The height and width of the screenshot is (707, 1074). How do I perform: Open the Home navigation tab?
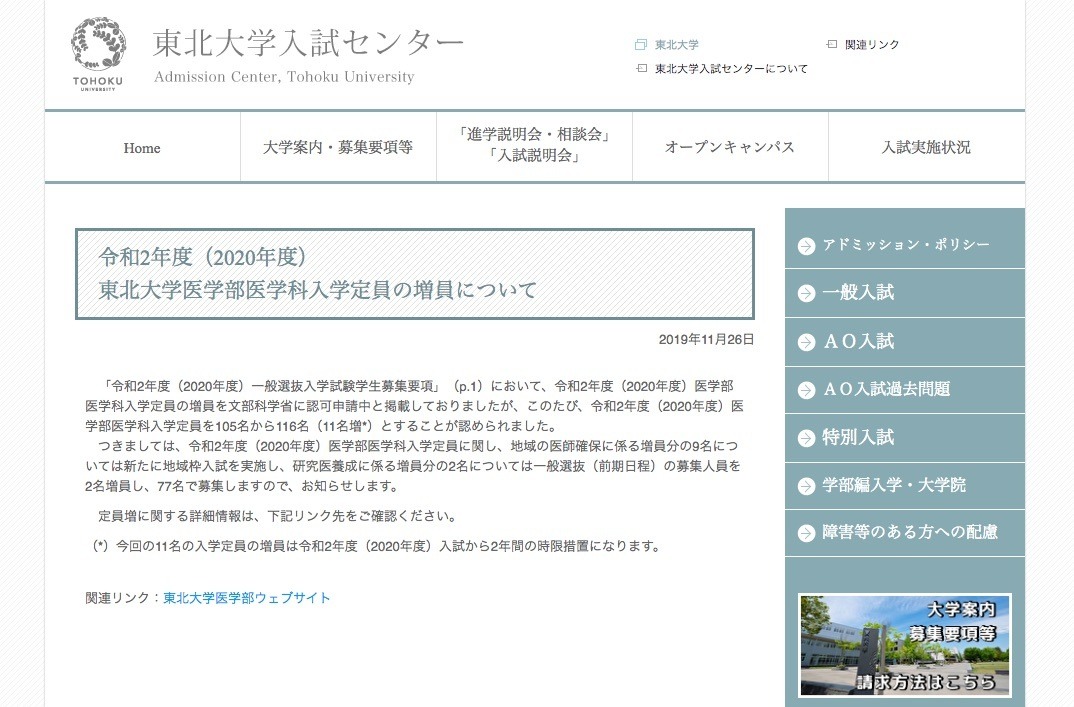142,147
